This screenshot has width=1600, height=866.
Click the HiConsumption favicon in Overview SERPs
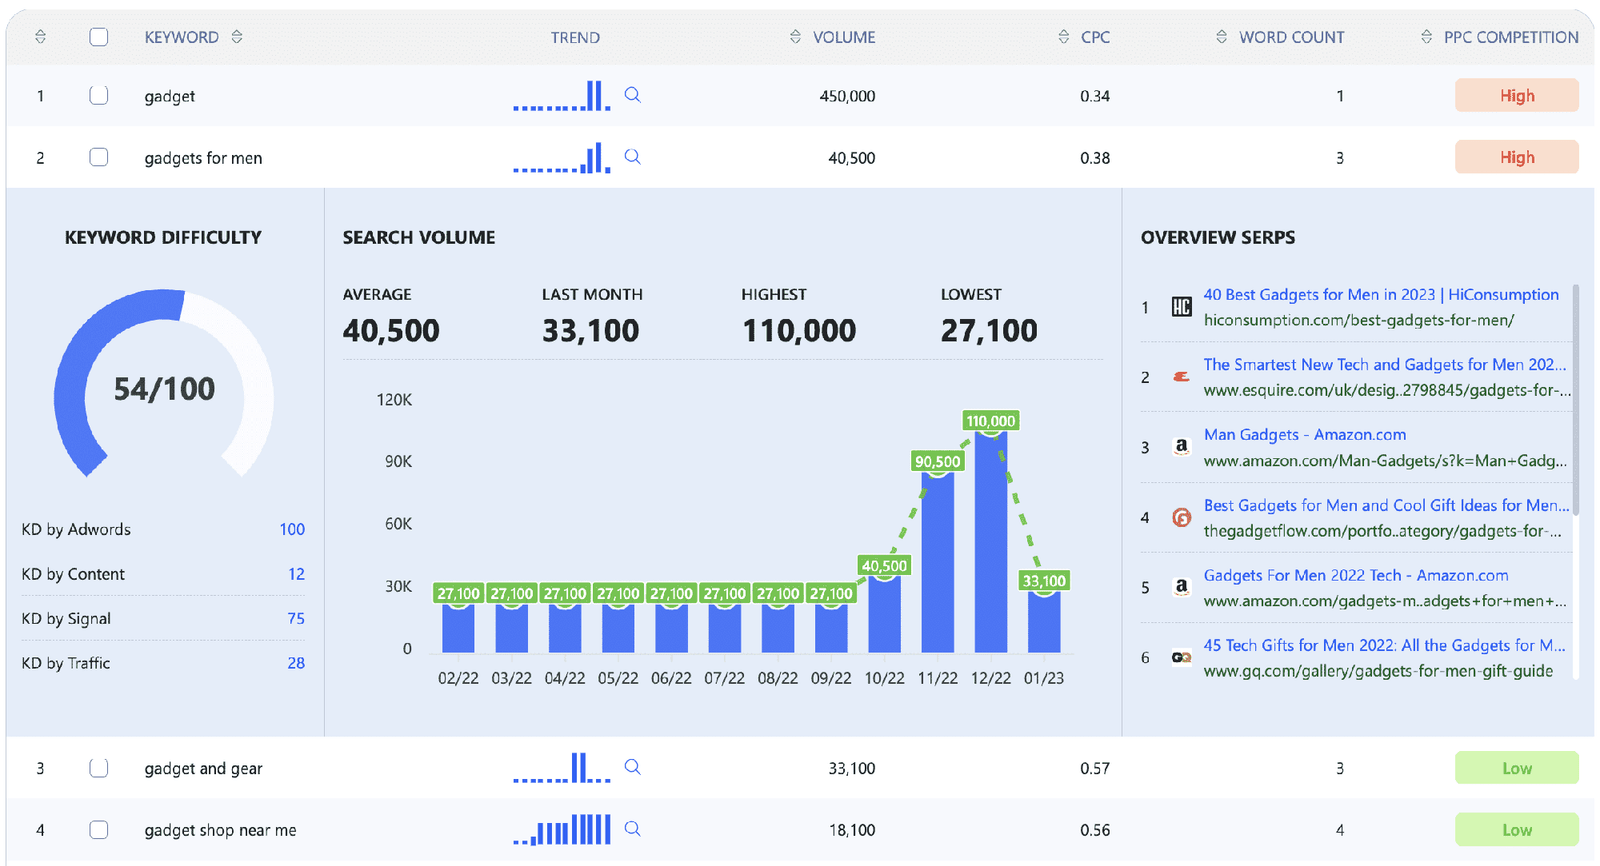[x=1181, y=307]
